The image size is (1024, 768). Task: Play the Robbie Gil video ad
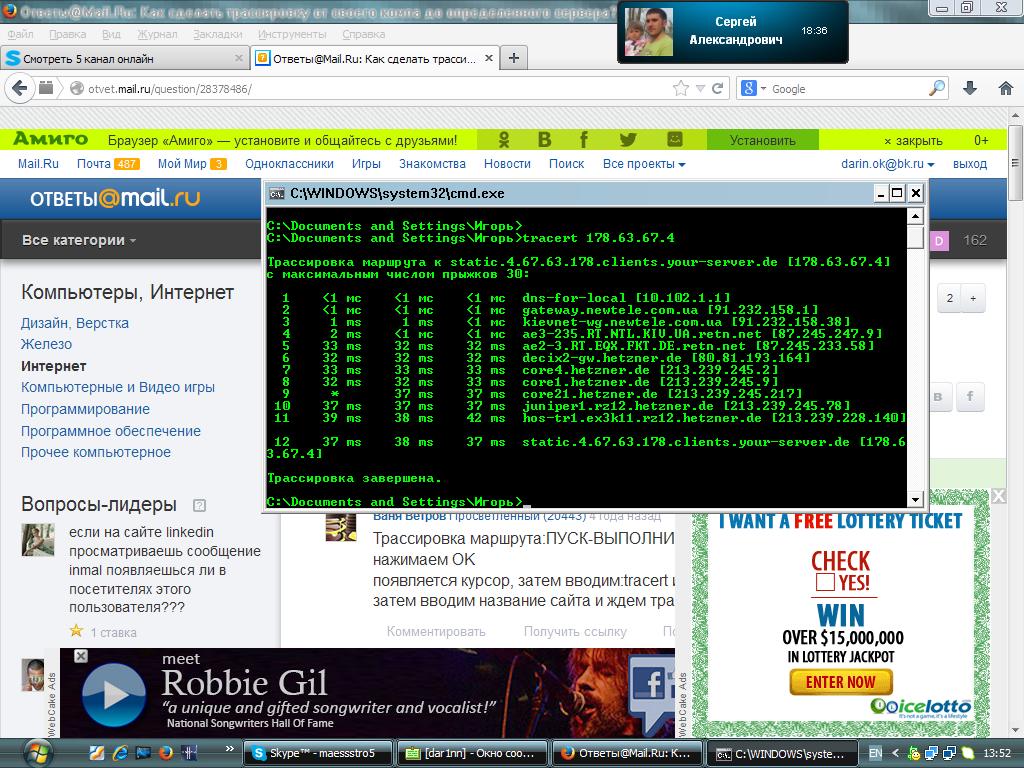point(114,695)
